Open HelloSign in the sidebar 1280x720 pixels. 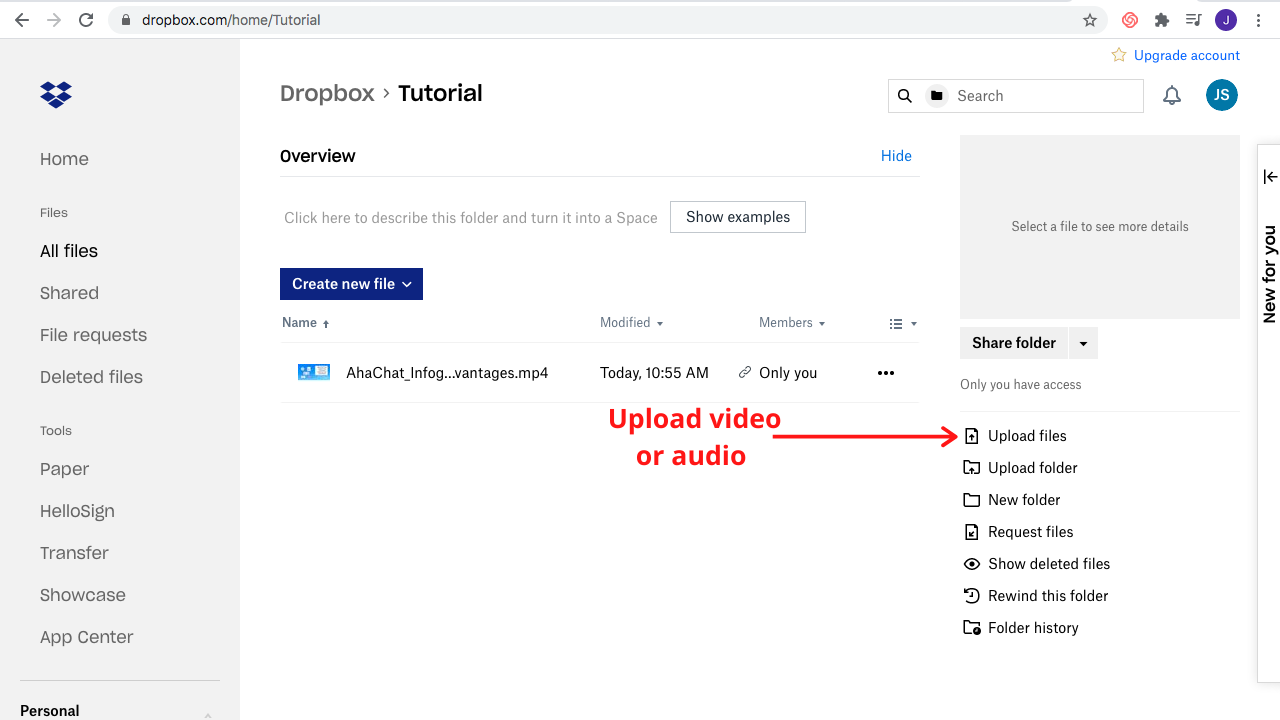click(x=77, y=511)
